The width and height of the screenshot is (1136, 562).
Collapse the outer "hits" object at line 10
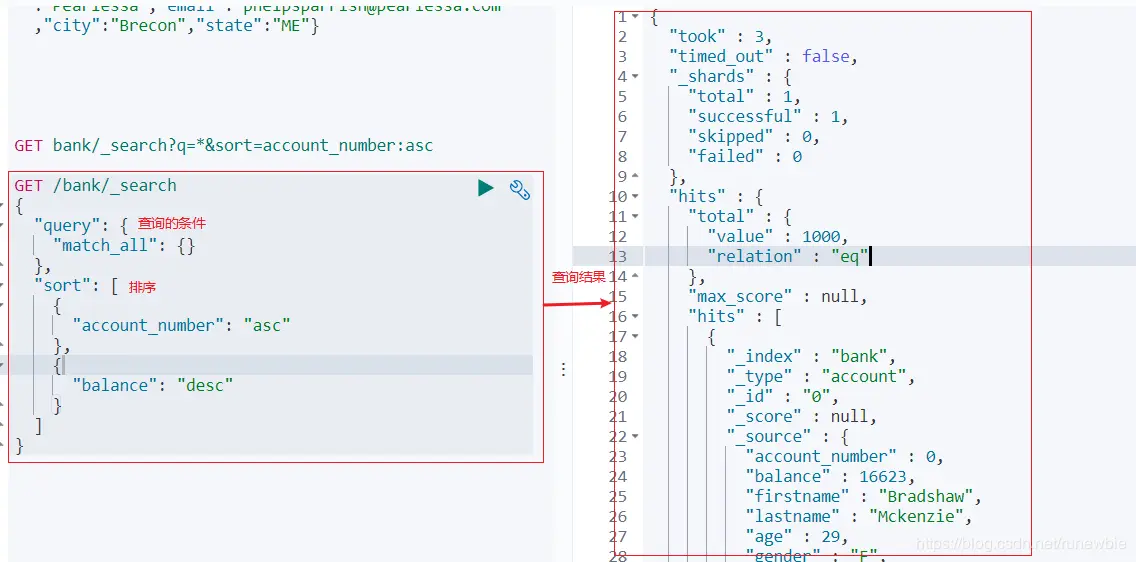pyautogui.click(x=635, y=196)
